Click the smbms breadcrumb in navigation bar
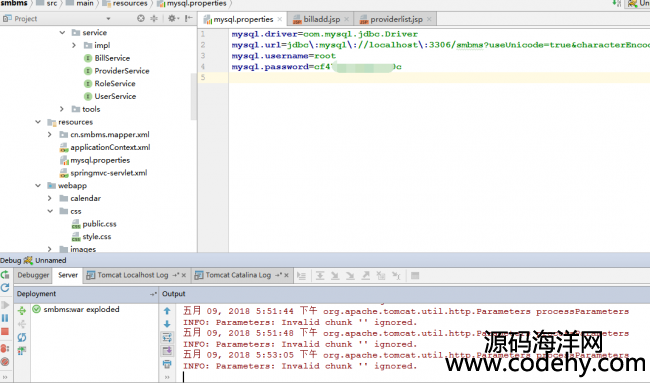 click(x=14, y=3)
